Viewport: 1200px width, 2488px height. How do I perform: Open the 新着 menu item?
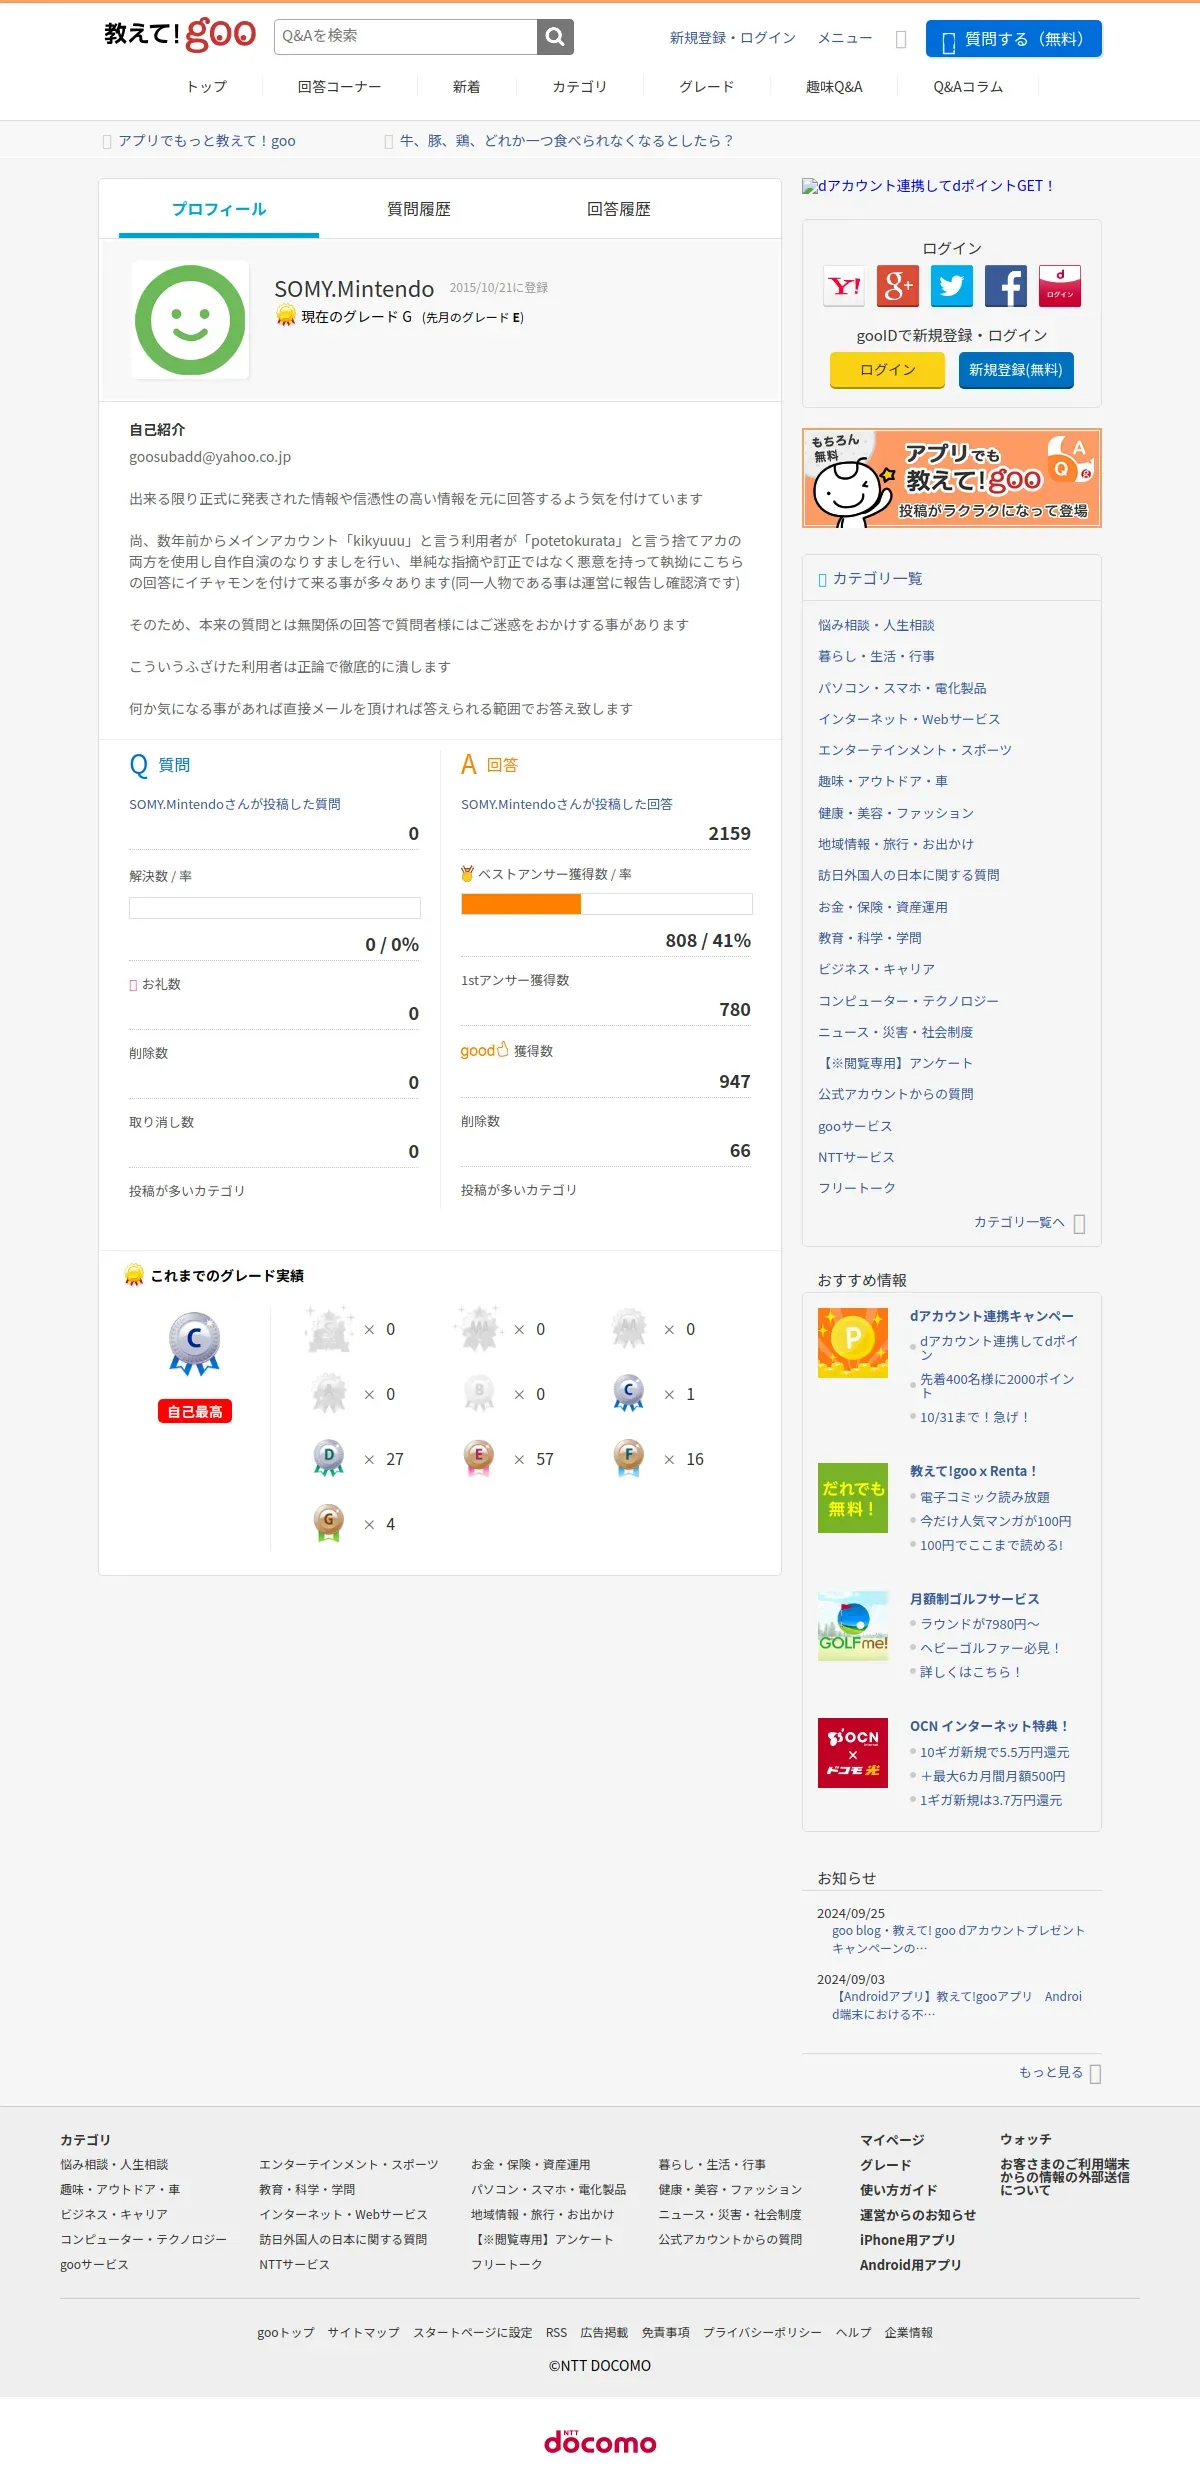coord(466,87)
